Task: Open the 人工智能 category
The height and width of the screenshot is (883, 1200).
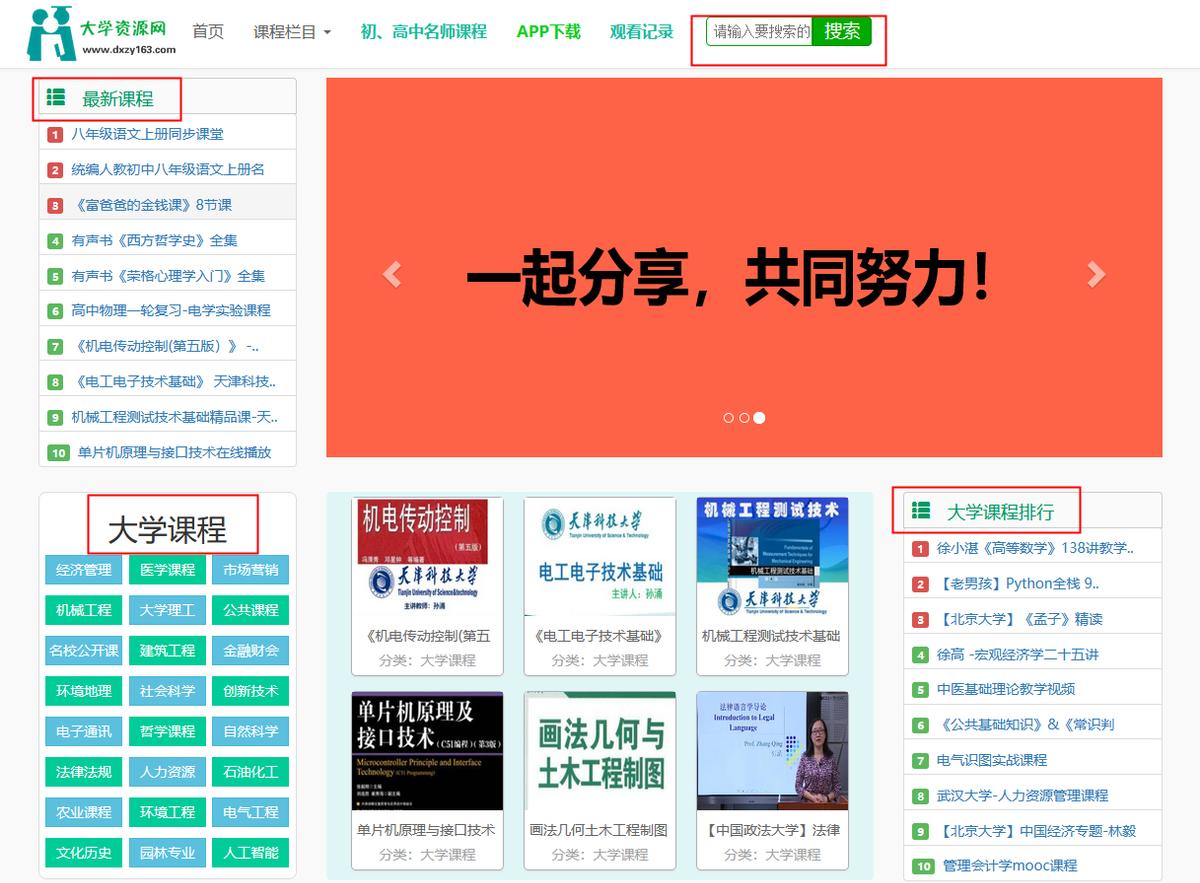Action: [250, 853]
